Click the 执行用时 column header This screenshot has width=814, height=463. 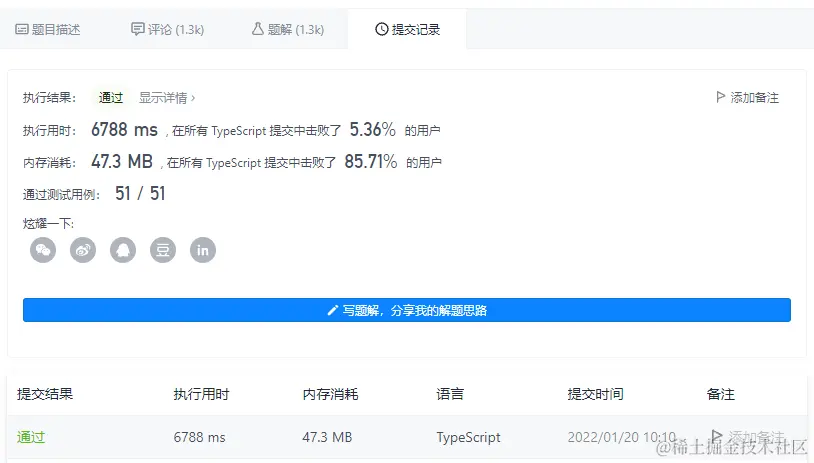pos(201,394)
